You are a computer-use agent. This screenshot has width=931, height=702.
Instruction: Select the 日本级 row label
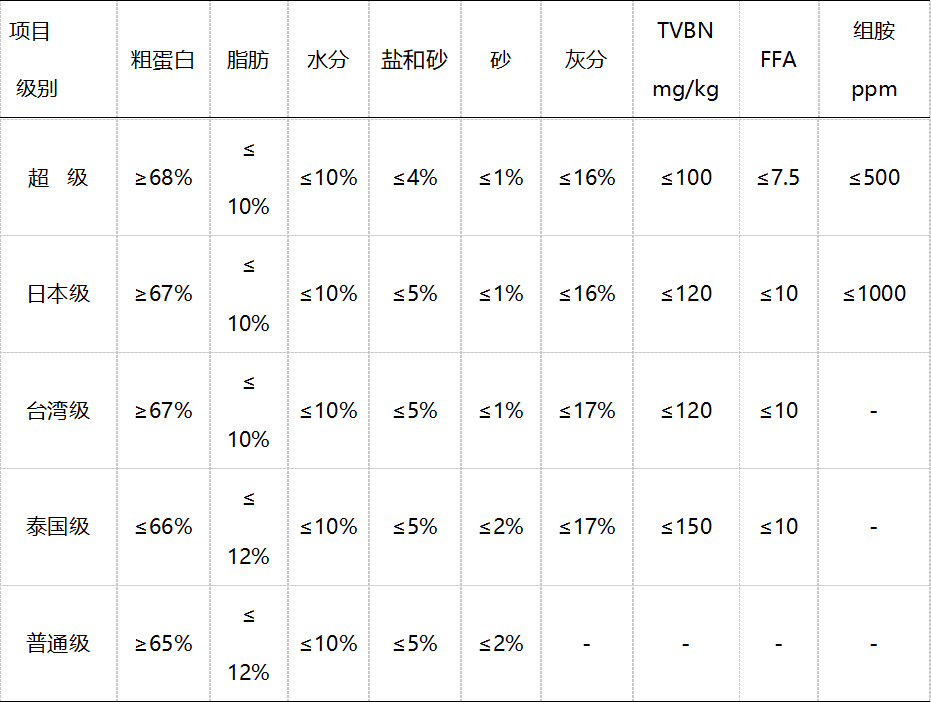(x=58, y=294)
